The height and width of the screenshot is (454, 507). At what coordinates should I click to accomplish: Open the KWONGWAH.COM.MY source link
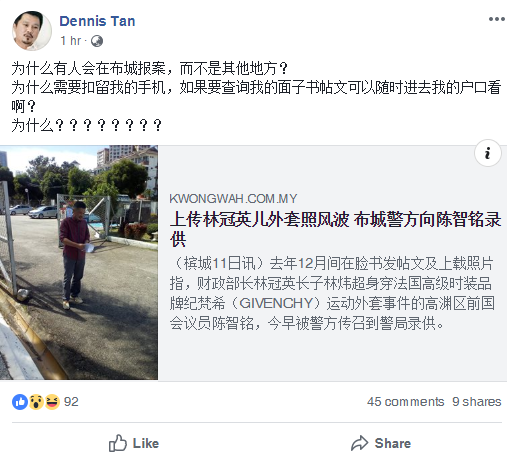point(233,199)
